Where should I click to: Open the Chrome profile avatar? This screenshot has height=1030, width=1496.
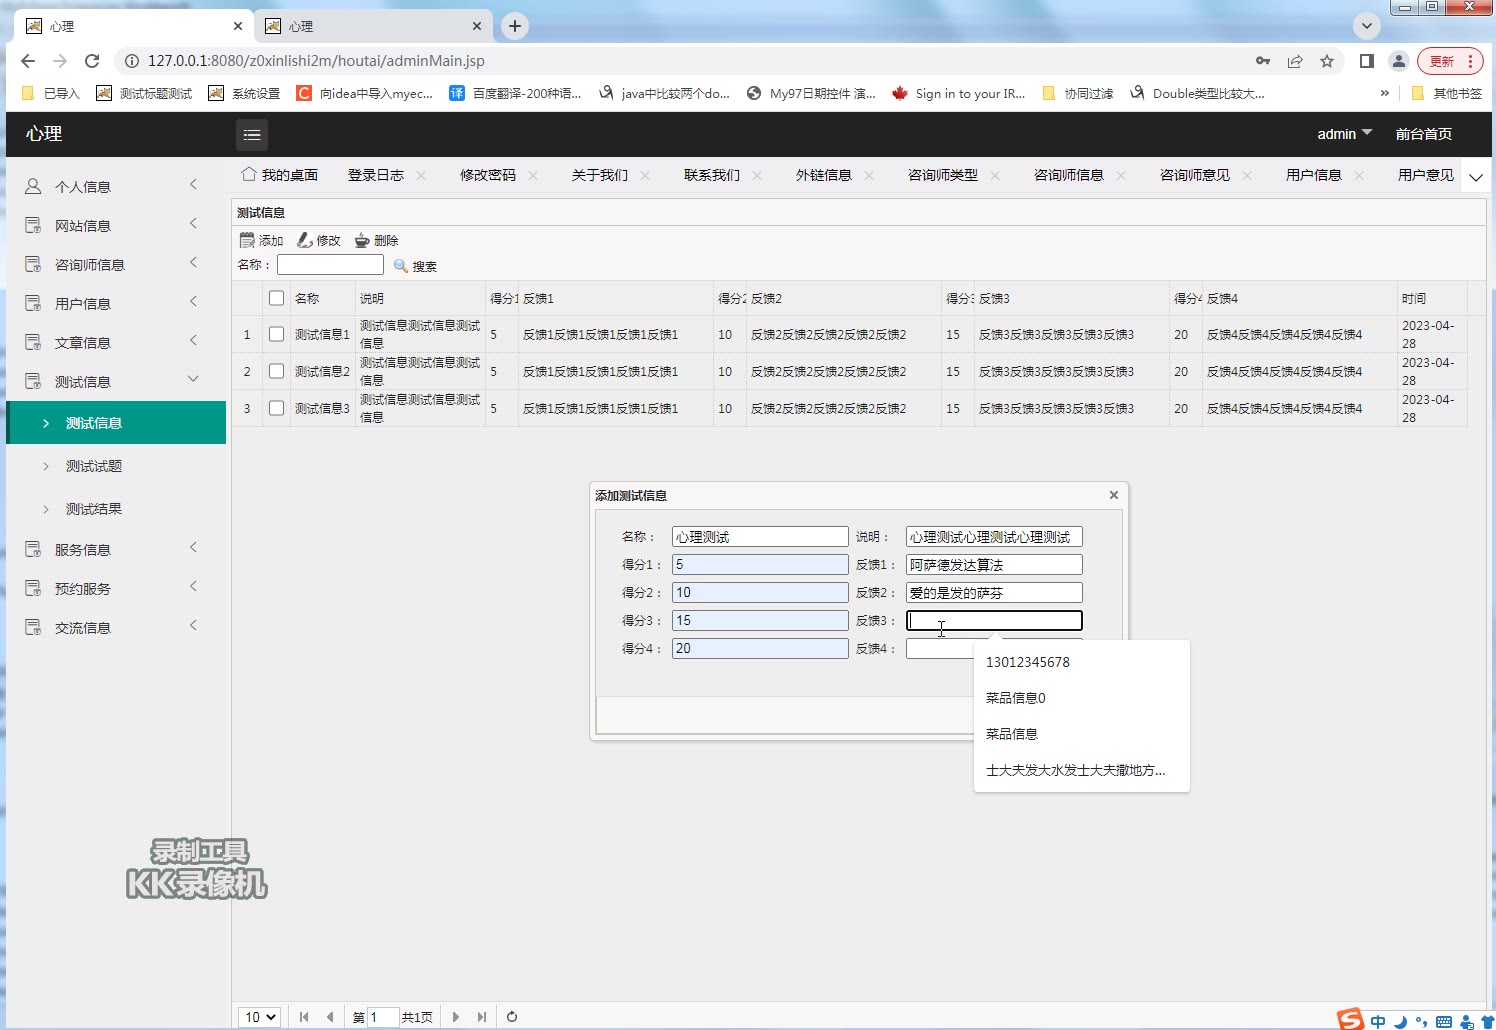[1399, 61]
